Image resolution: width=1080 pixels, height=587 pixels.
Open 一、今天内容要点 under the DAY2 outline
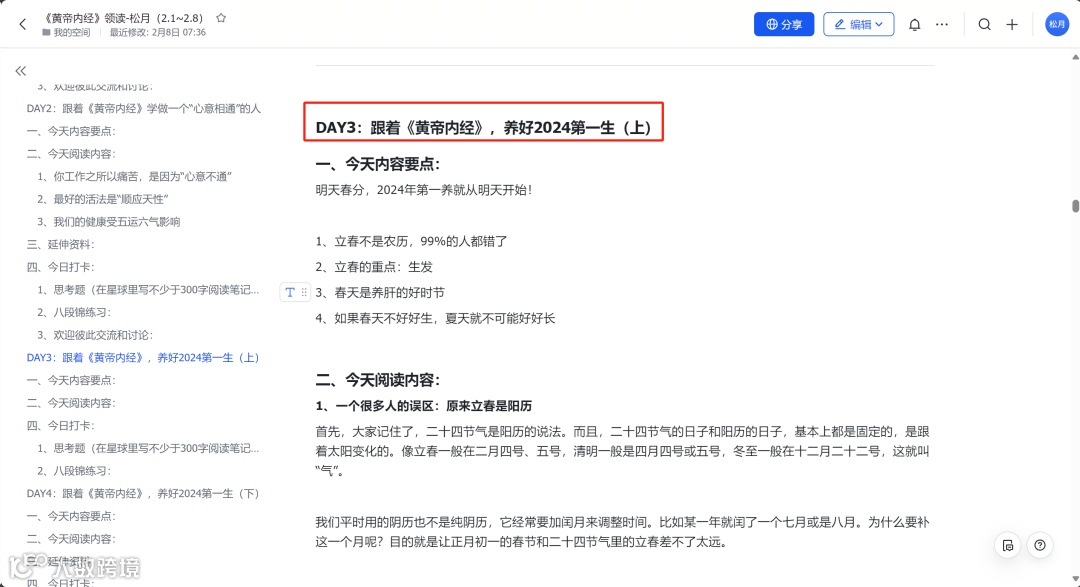coord(71,131)
